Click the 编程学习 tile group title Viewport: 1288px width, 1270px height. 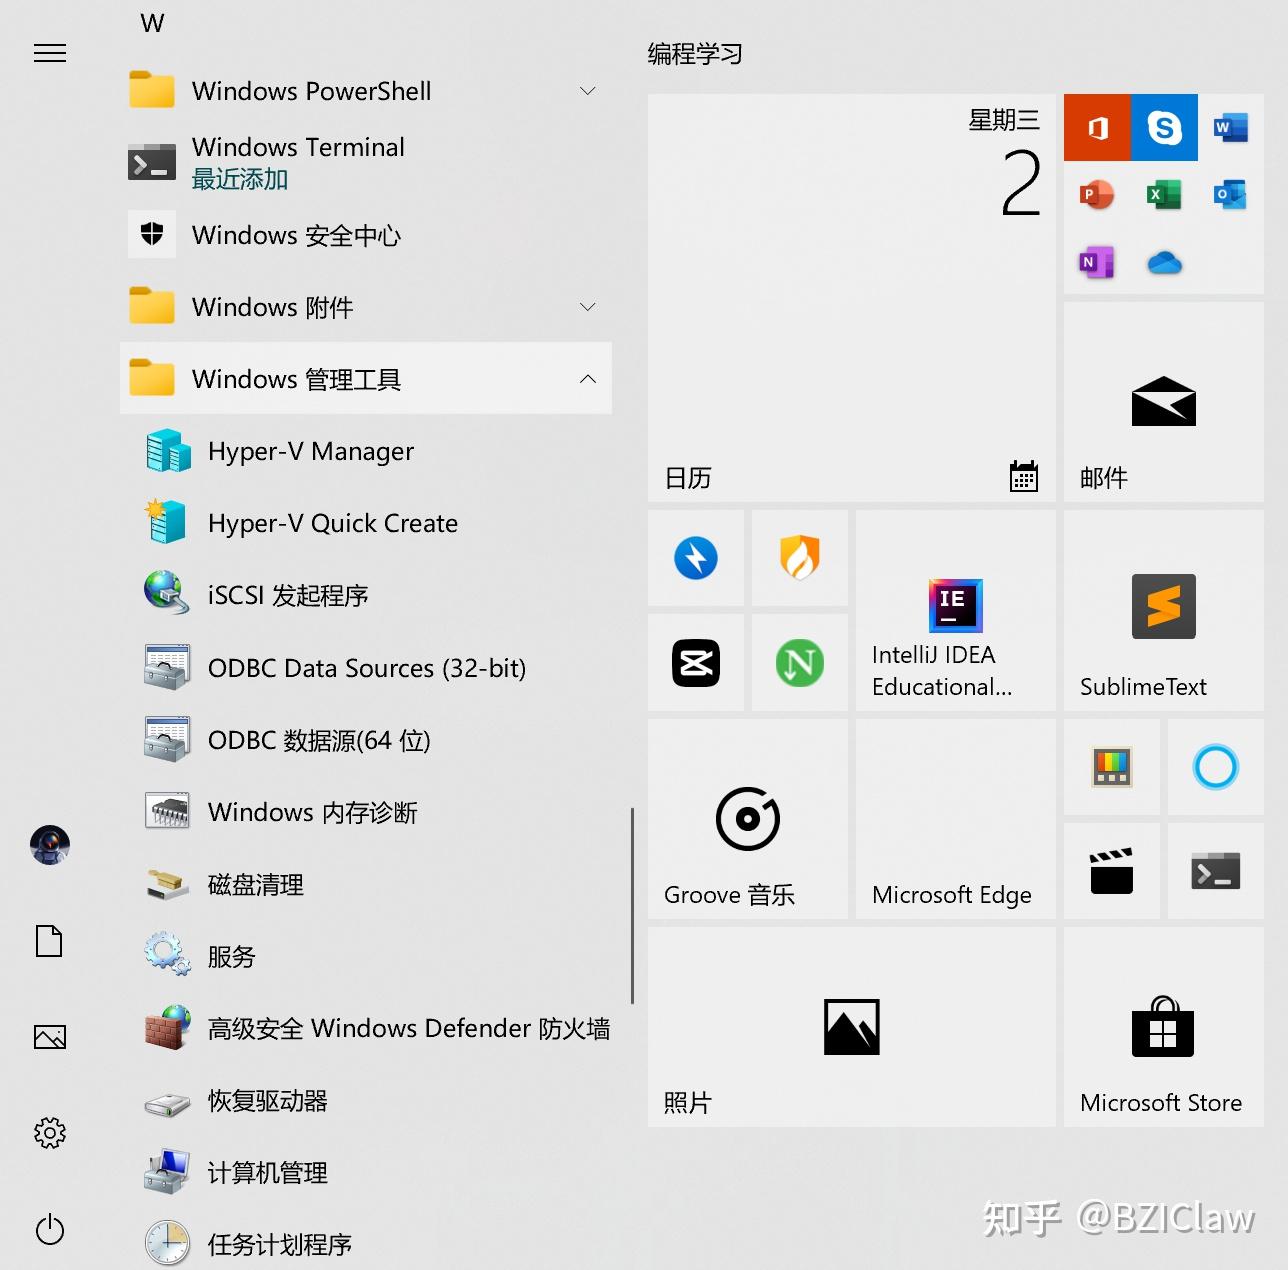pyautogui.click(x=695, y=54)
